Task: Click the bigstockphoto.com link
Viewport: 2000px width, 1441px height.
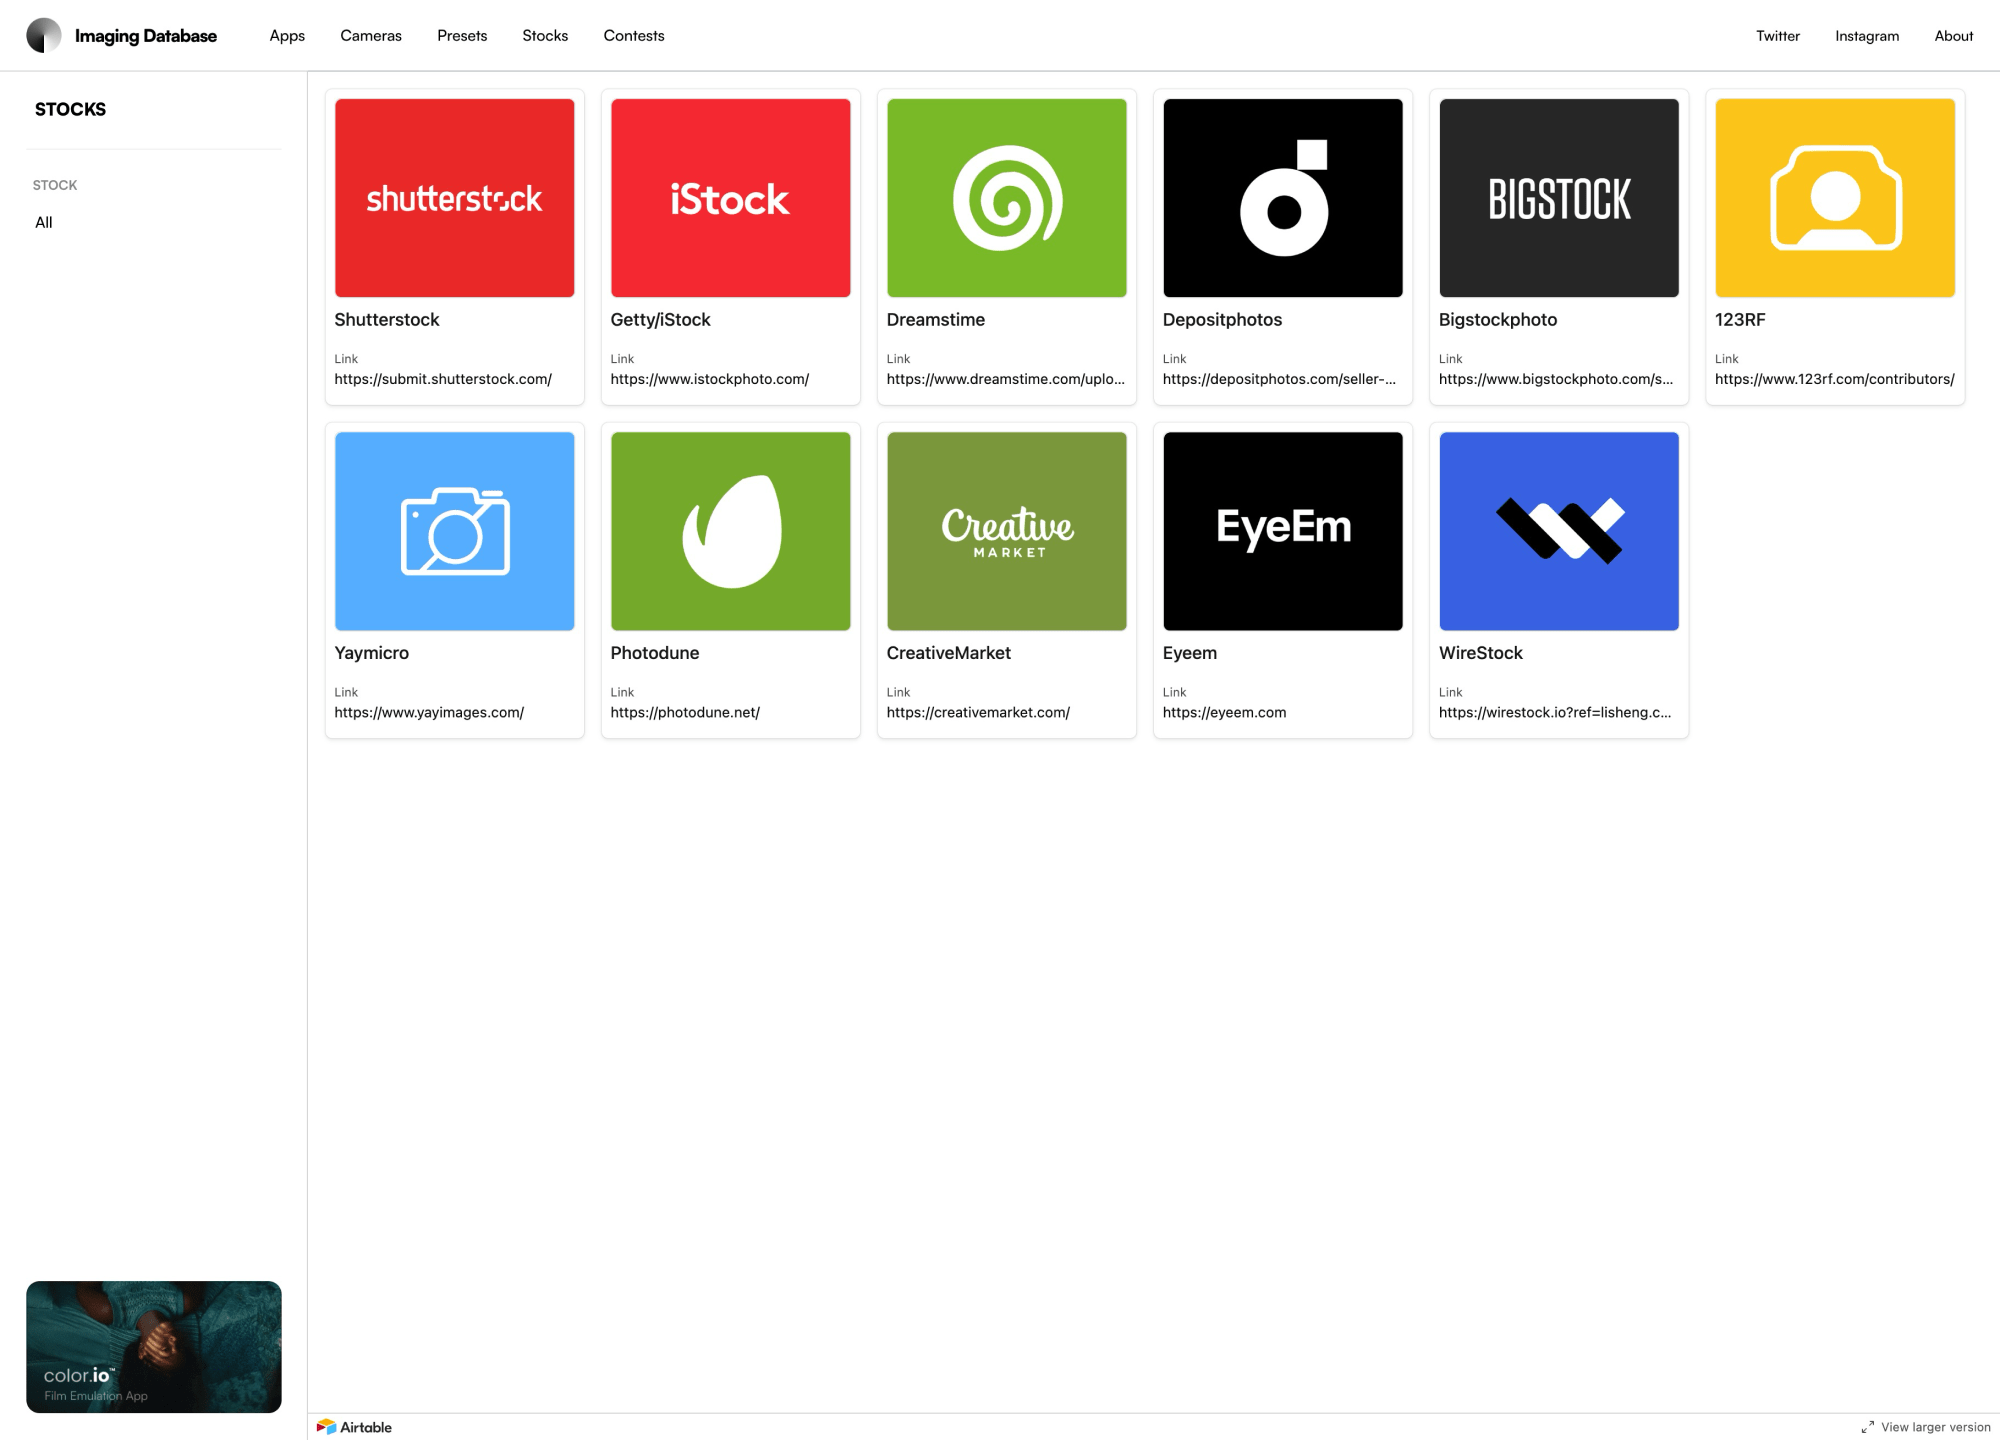Action: click(1556, 379)
